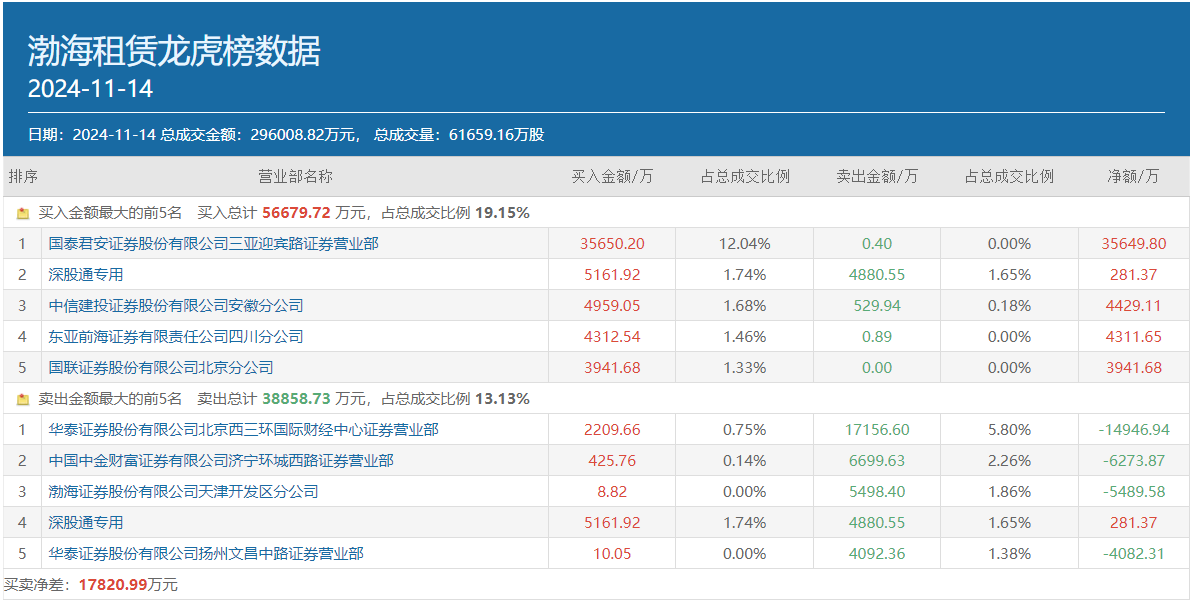Open the first 深股通专用 link in buy list
The height and width of the screenshot is (601, 1195).
(86, 274)
